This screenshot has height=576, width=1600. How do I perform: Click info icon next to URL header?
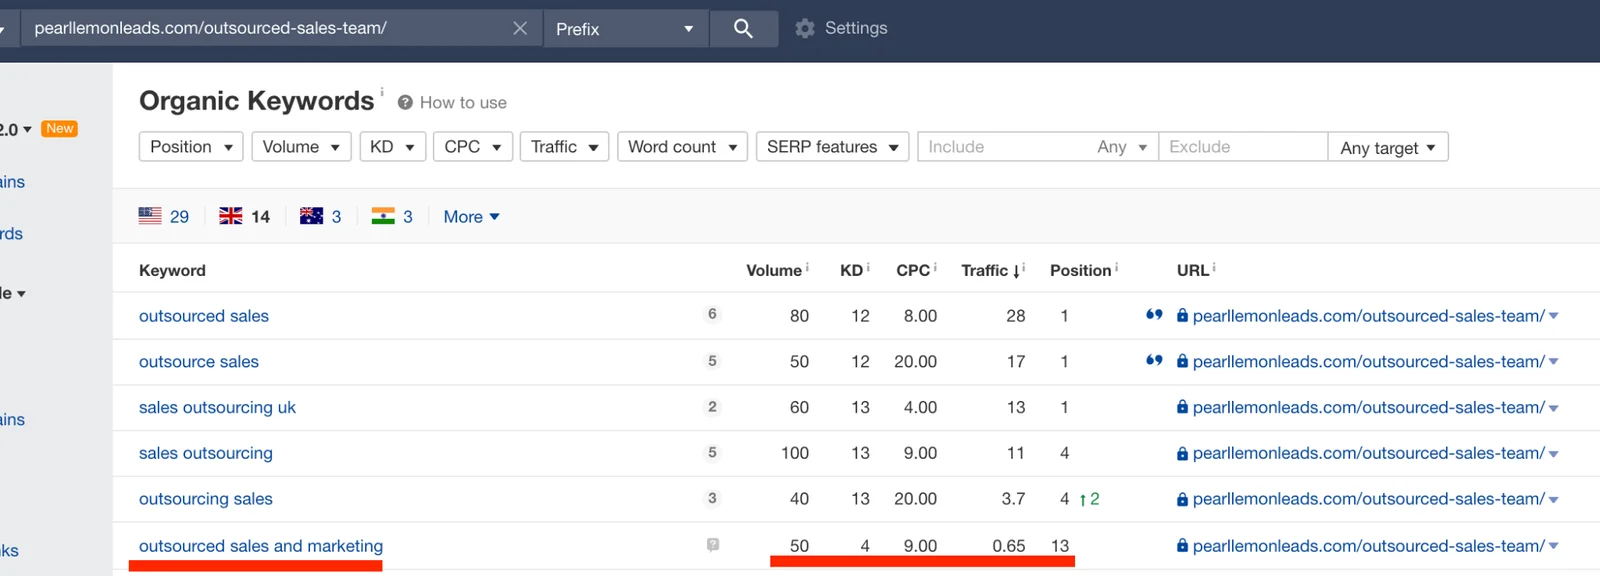[x=1214, y=267]
